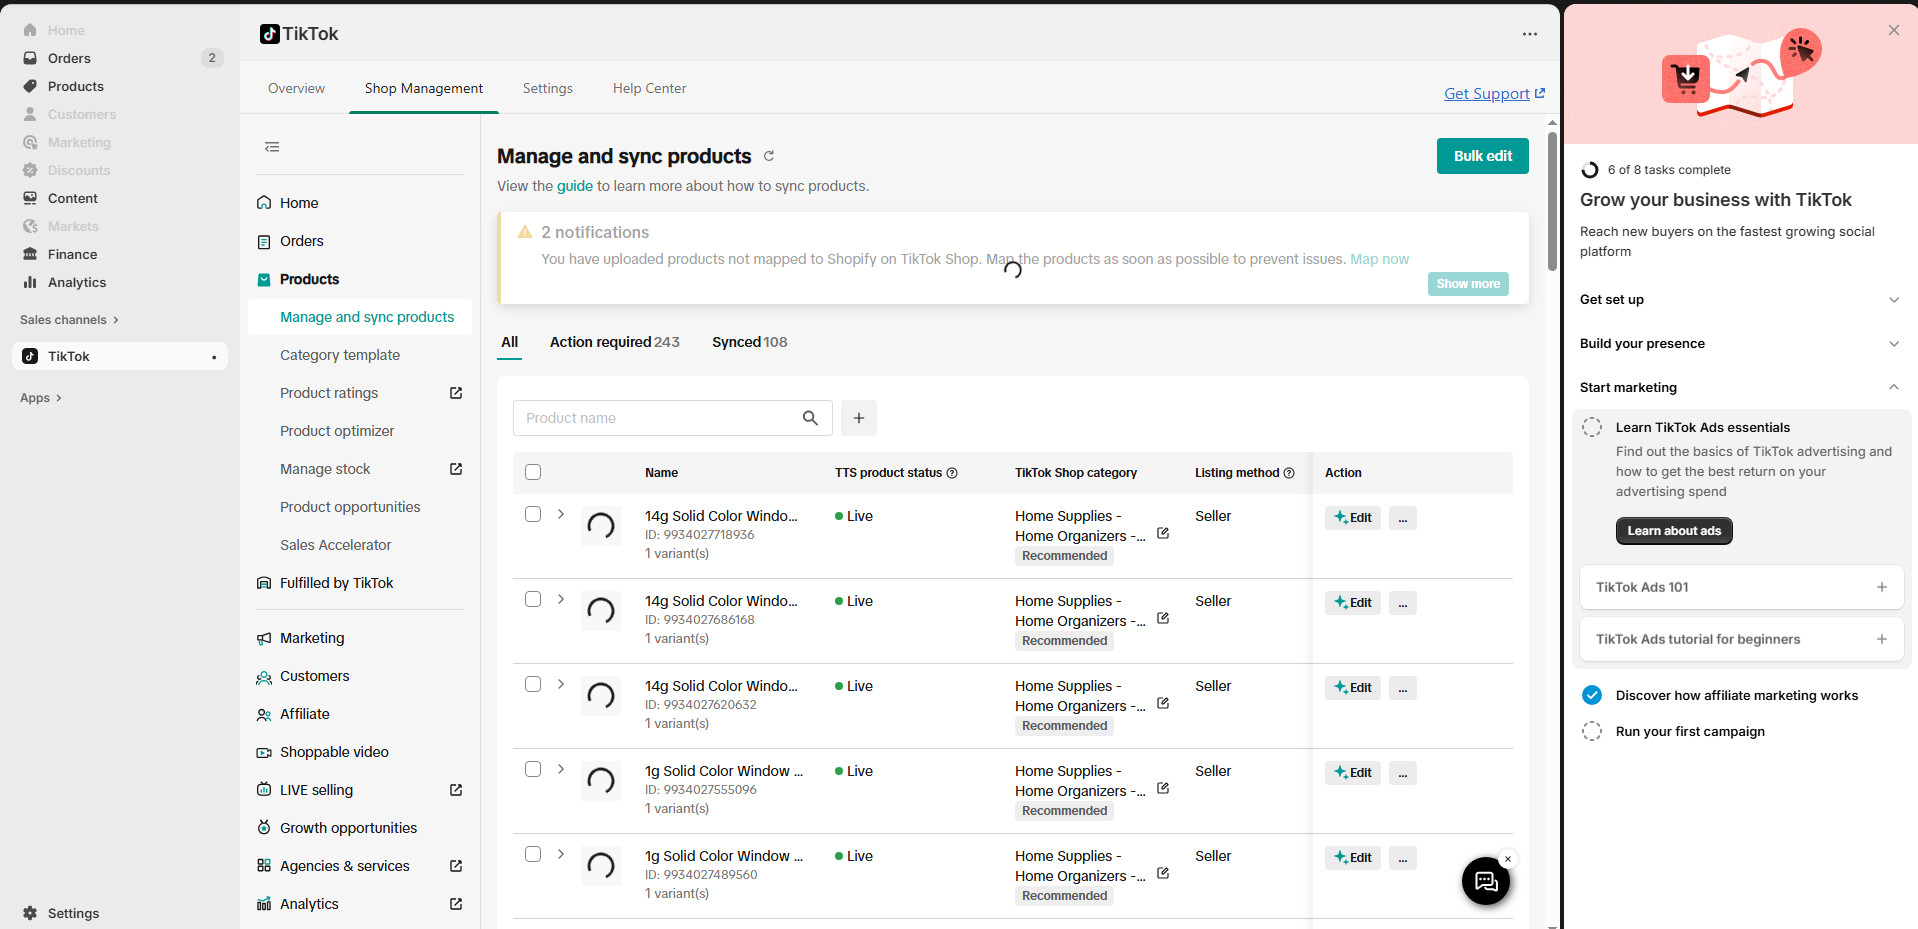The image size is (1918, 929).
Task: Open Shopify Analytics in main left sidebar
Action: point(77,282)
